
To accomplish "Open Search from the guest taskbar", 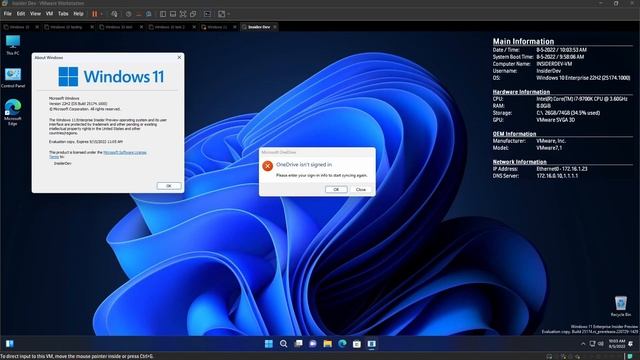I will click(x=283, y=344).
